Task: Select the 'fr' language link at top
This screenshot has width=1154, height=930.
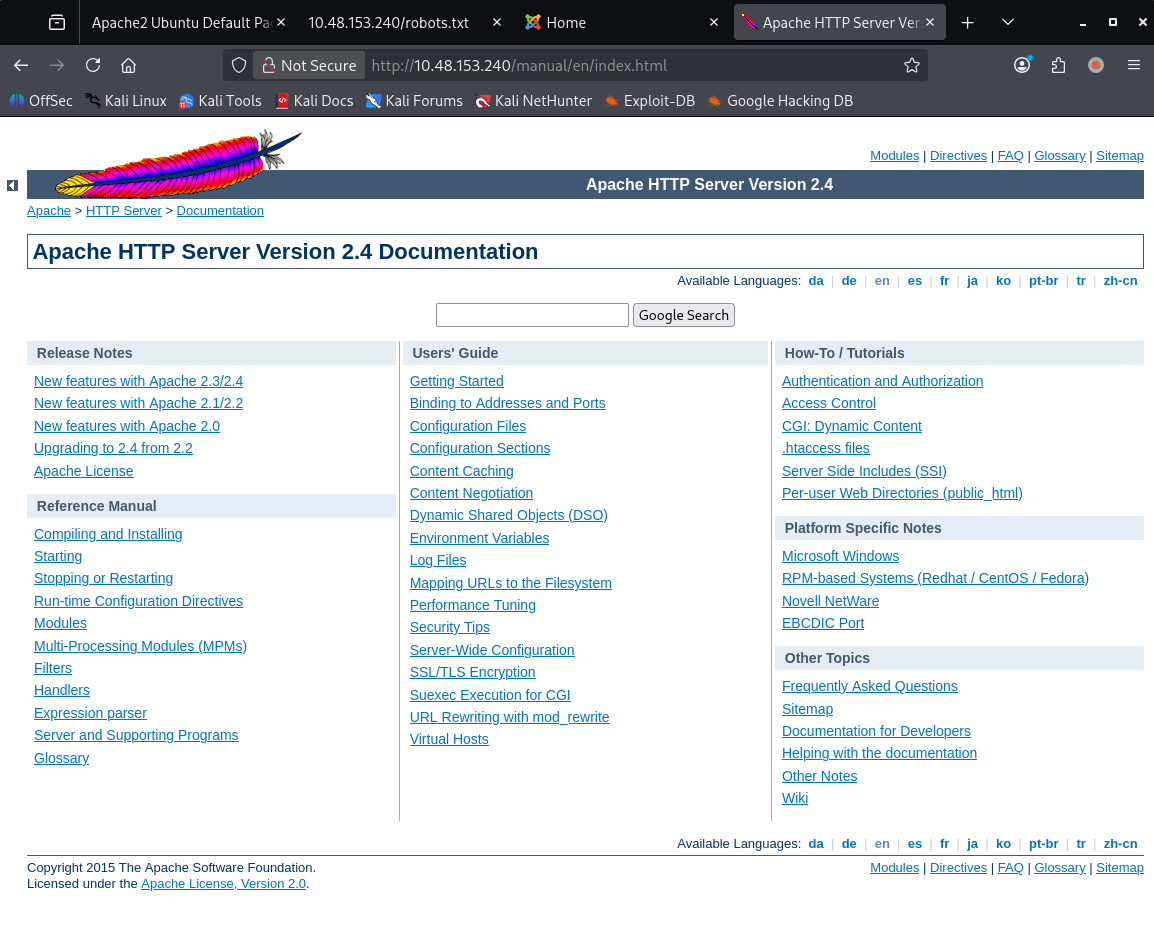Action: click(944, 281)
